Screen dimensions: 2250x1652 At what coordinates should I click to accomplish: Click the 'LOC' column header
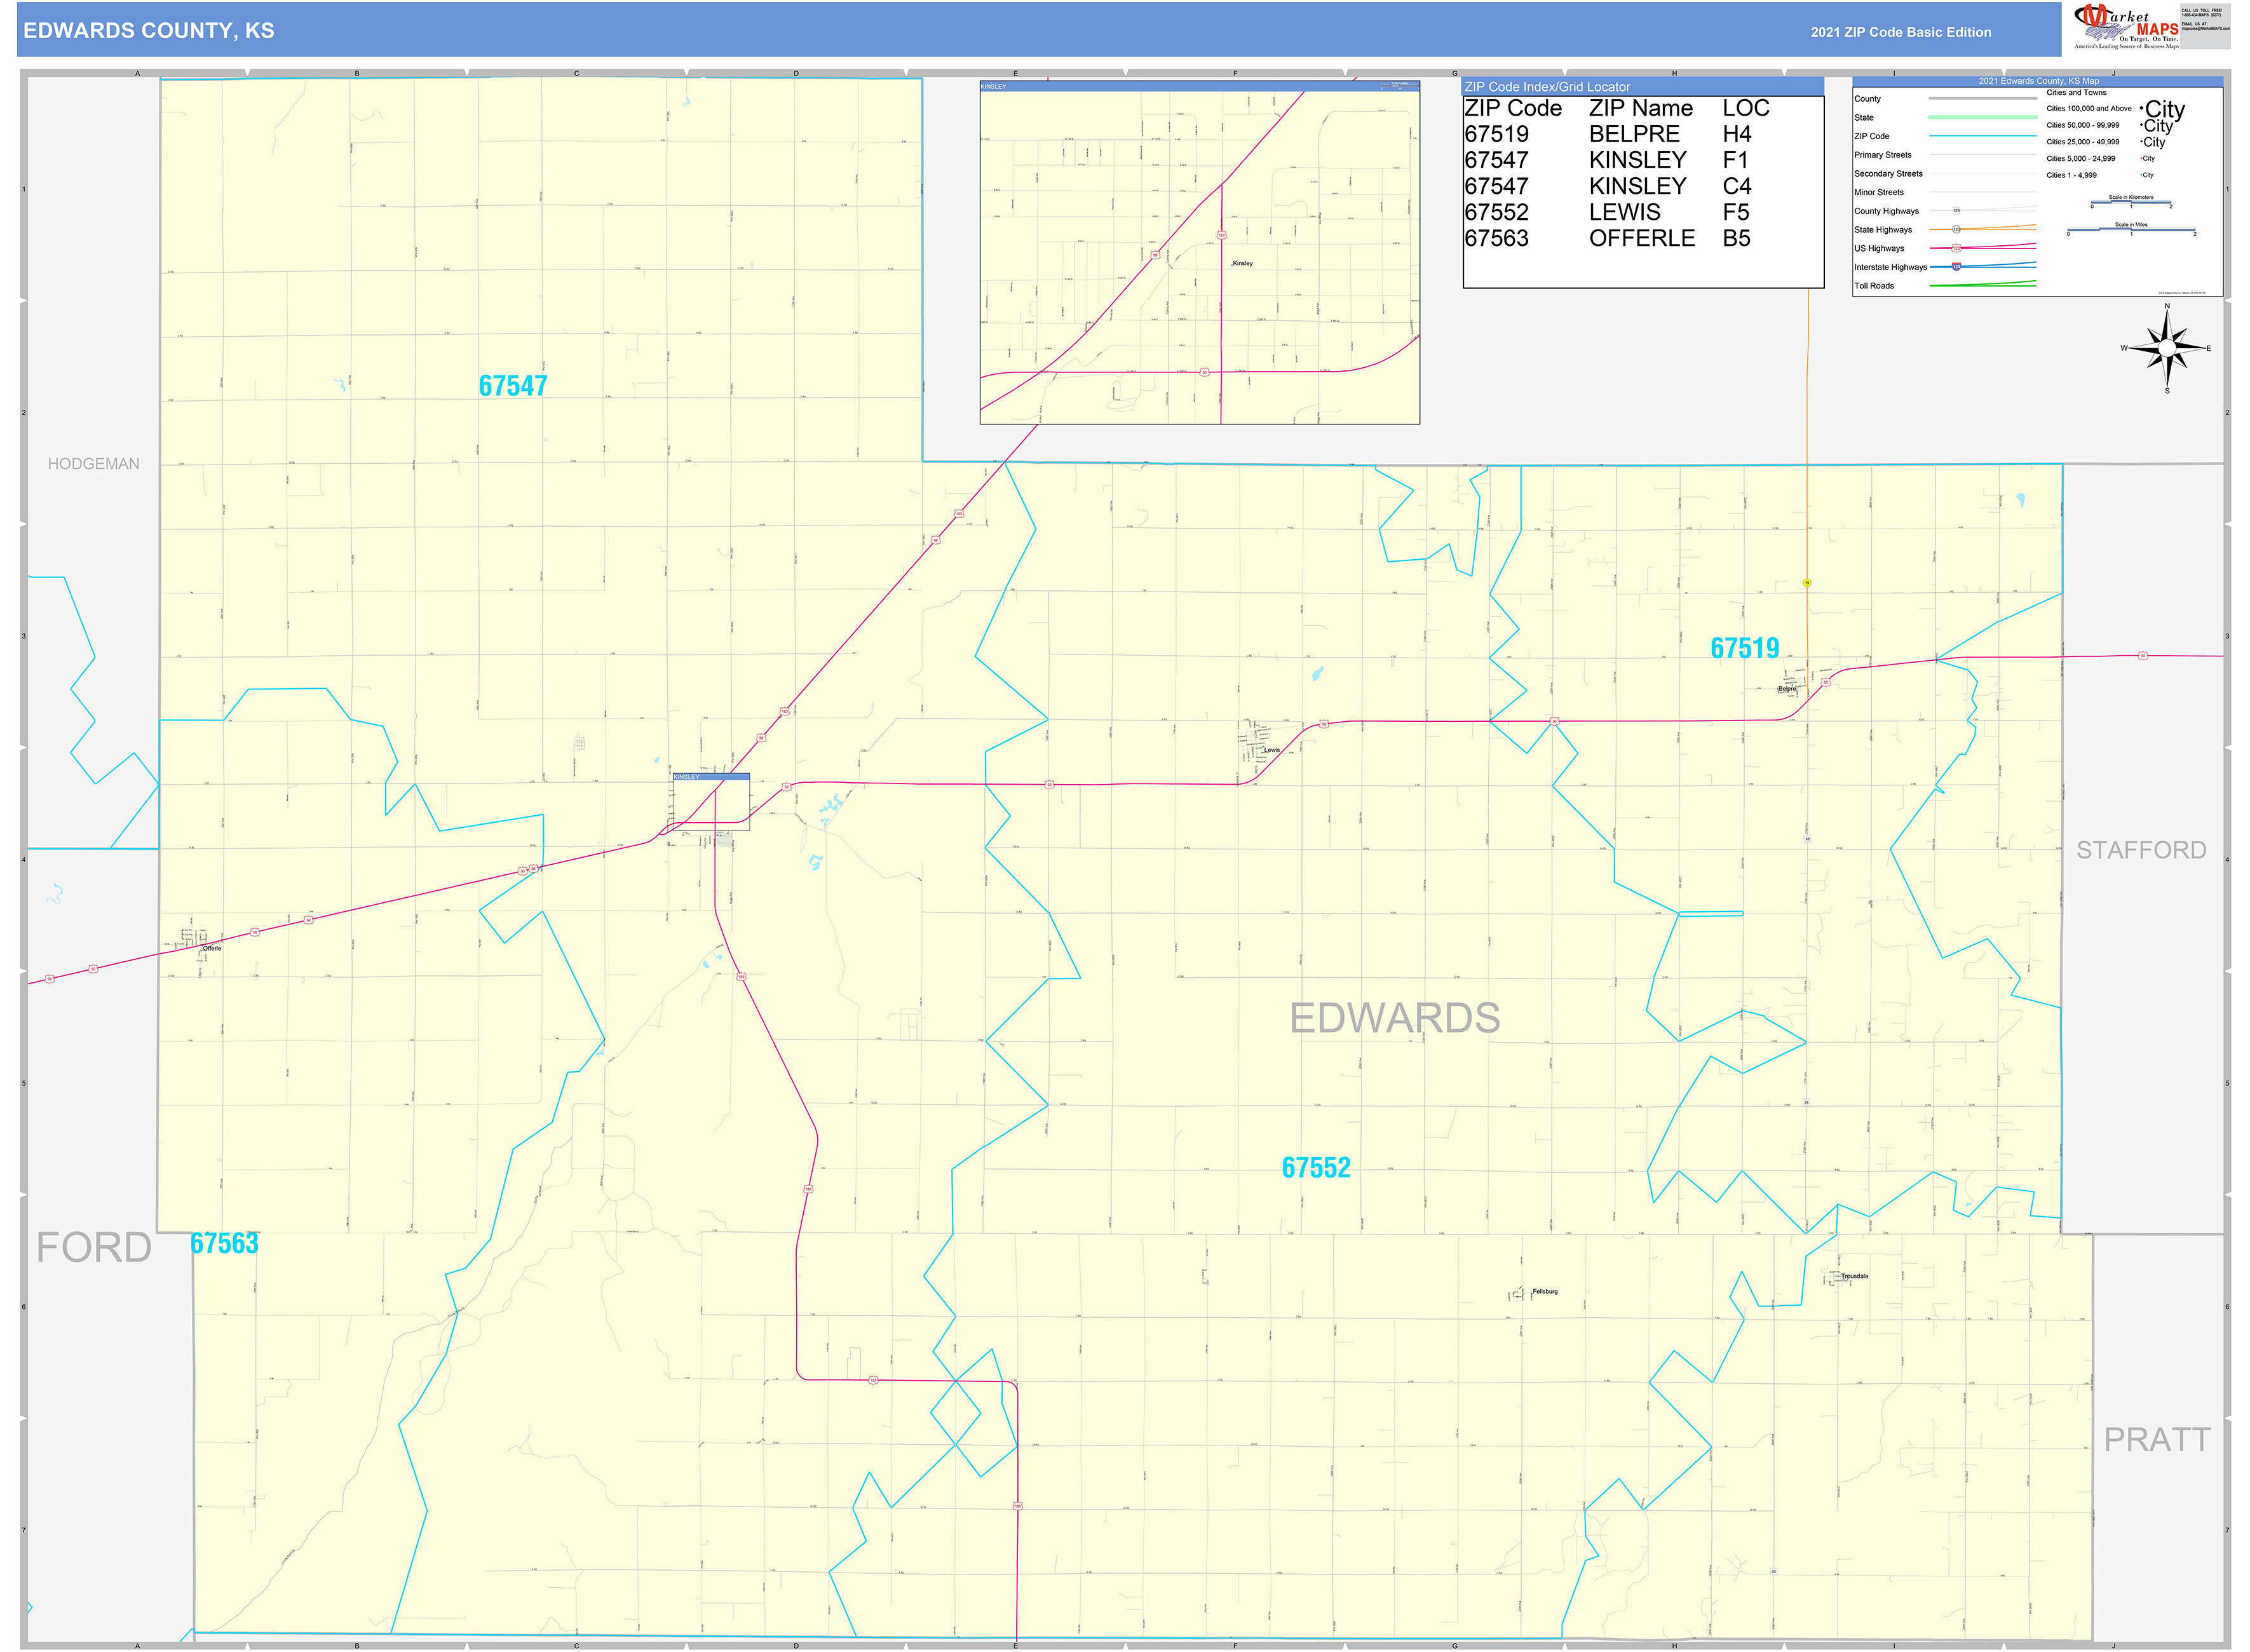pos(1746,108)
